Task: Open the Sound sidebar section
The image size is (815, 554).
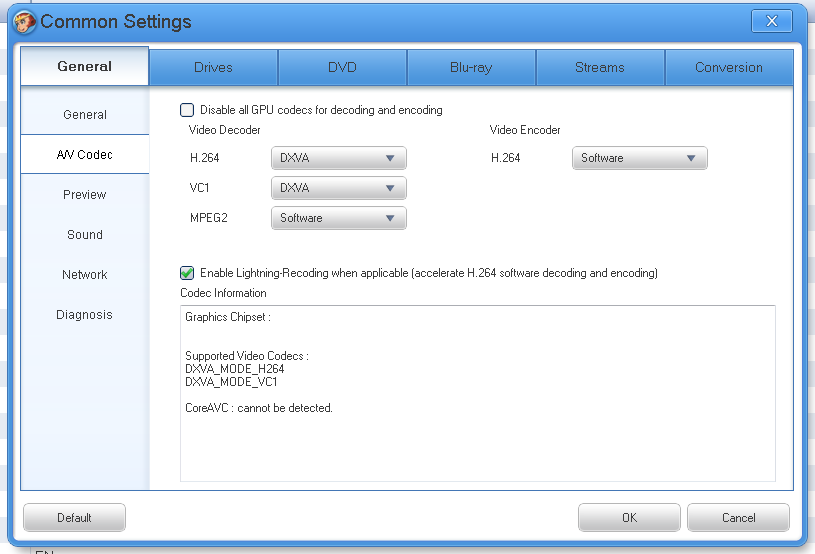Action: click(85, 234)
